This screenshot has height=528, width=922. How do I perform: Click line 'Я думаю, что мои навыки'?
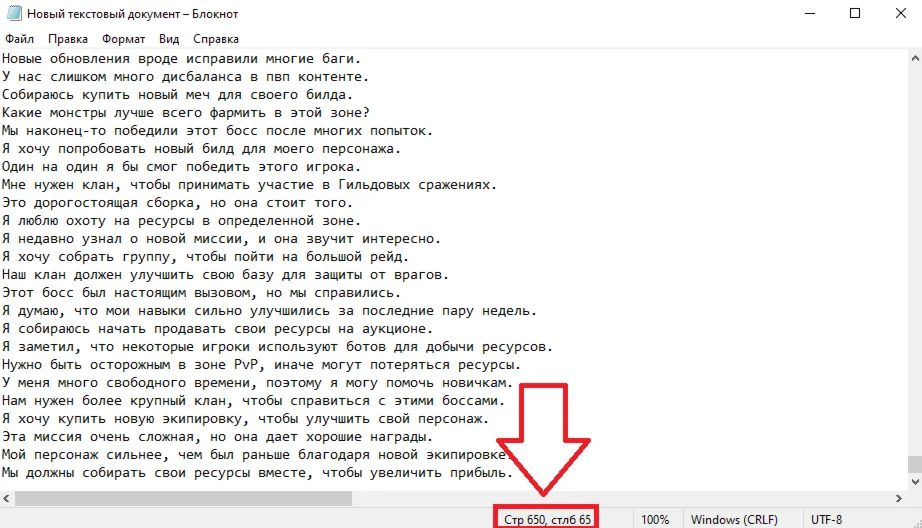(269, 310)
